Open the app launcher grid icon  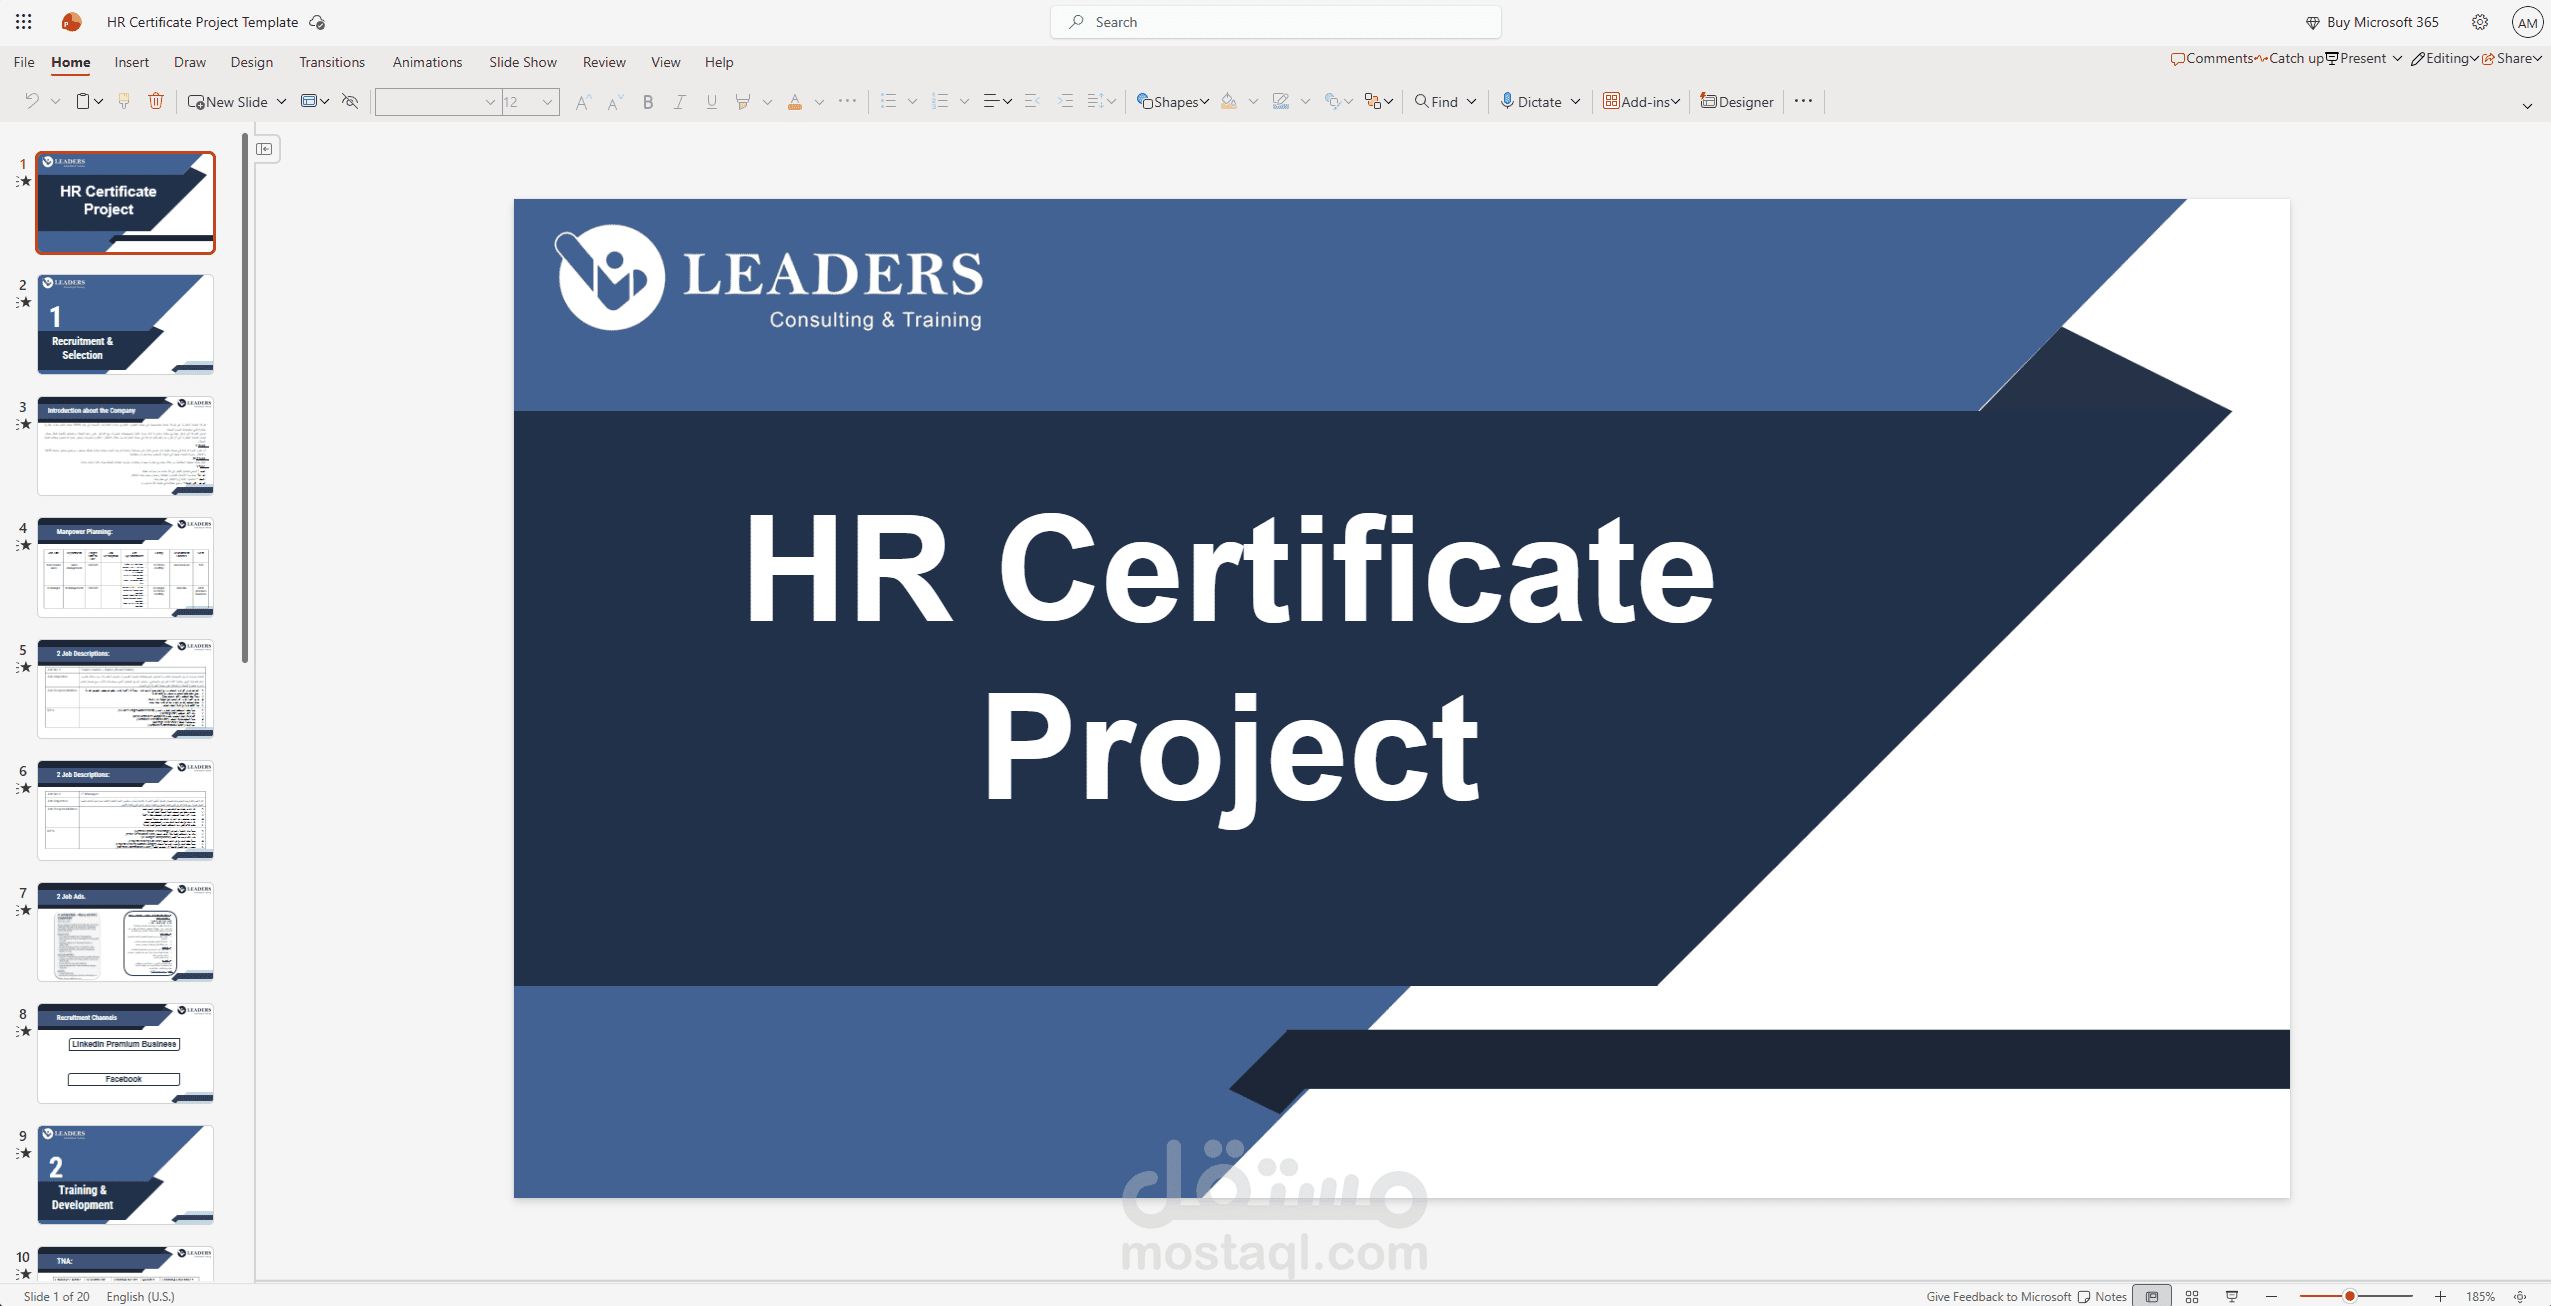(x=24, y=21)
